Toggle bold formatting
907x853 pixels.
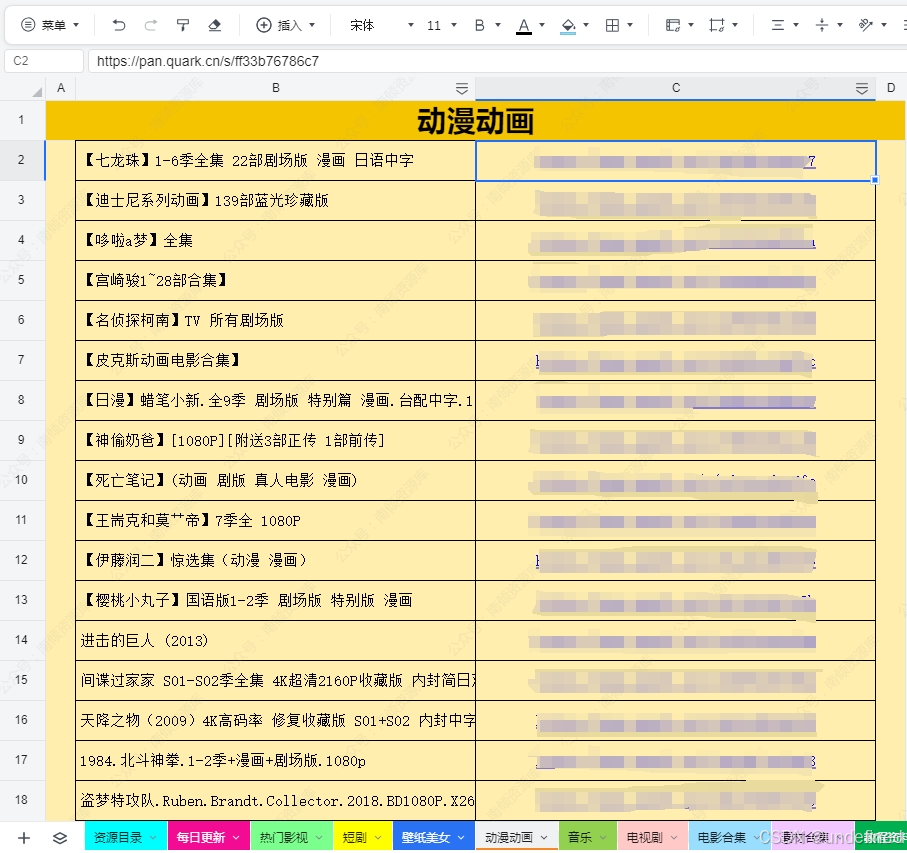(x=480, y=25)
